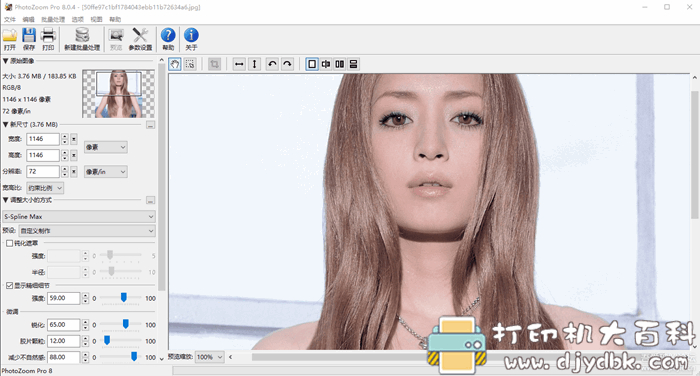
Task: Enable the 钝化遮罩 unsharp mask checkbox
Action: tap(9, 243)
